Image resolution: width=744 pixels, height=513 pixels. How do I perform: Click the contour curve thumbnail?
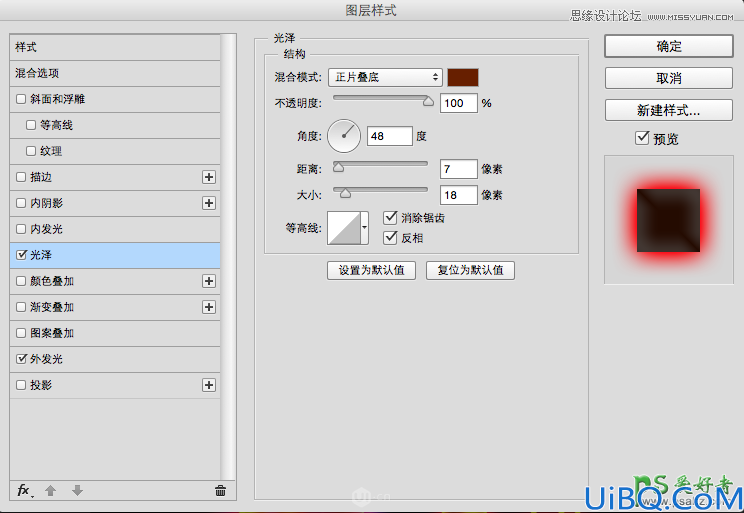[344, 228]
